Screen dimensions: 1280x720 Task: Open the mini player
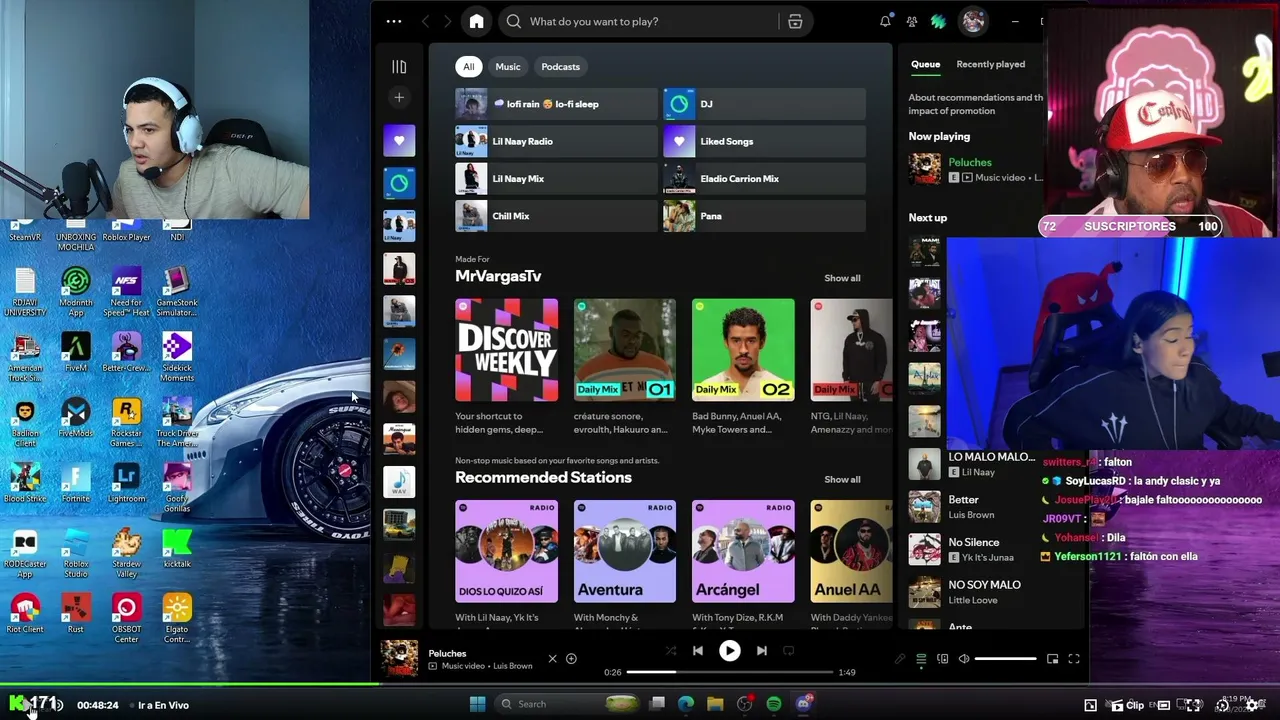[1052, 659]
